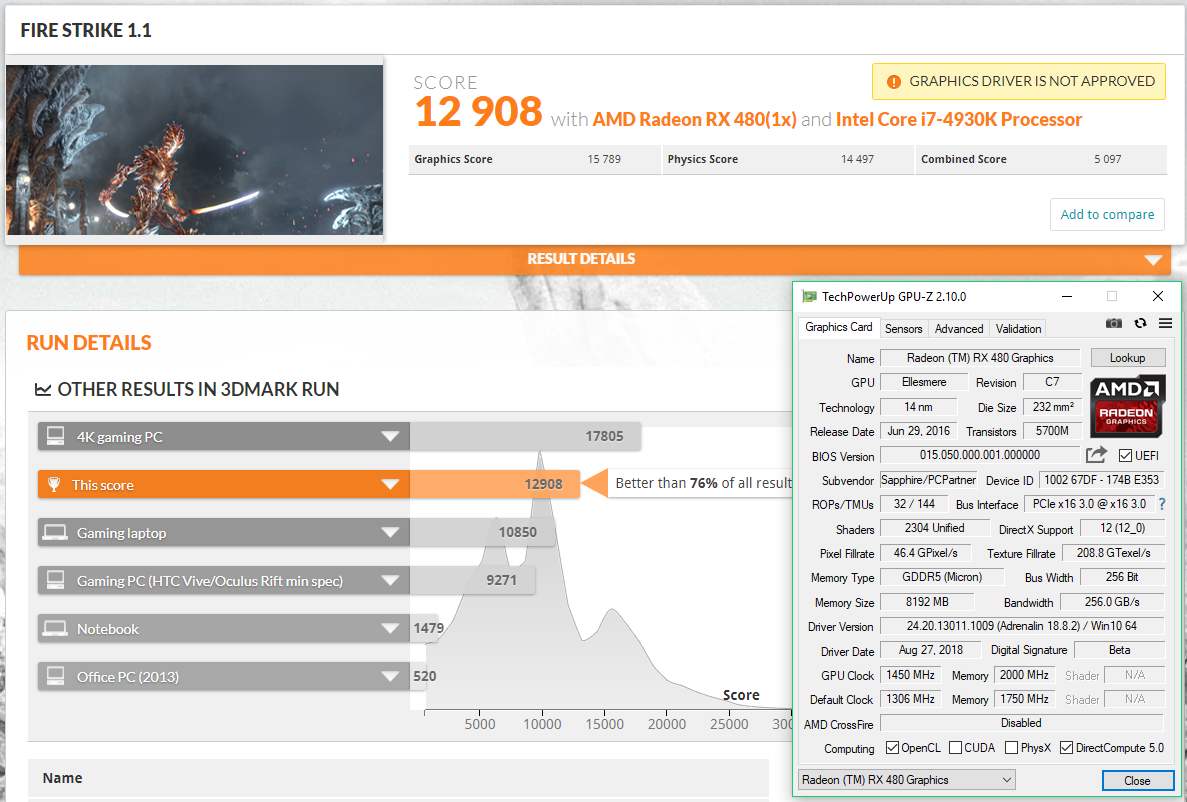Viewport: 1187px width, 802px height.
Task: Open GPU-Z hamburger menu icon
Action: 1165,323
